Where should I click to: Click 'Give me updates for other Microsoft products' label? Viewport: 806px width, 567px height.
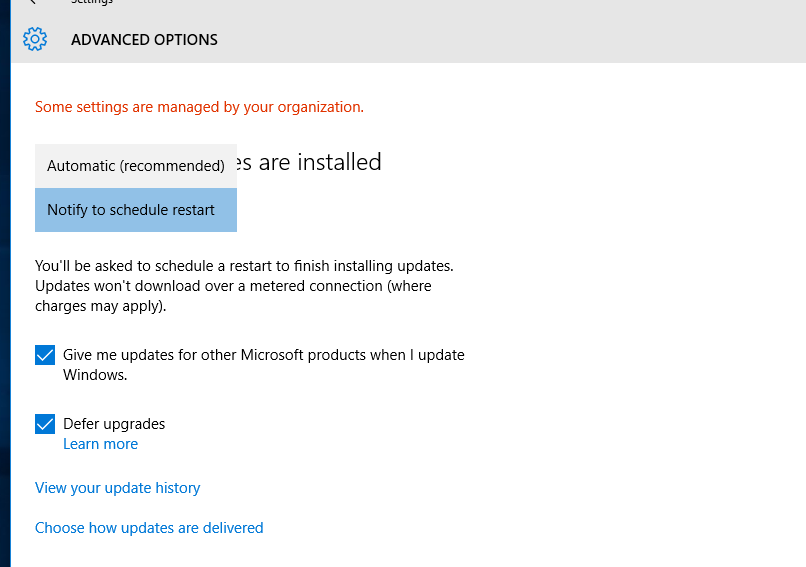[x=264, y=364]
